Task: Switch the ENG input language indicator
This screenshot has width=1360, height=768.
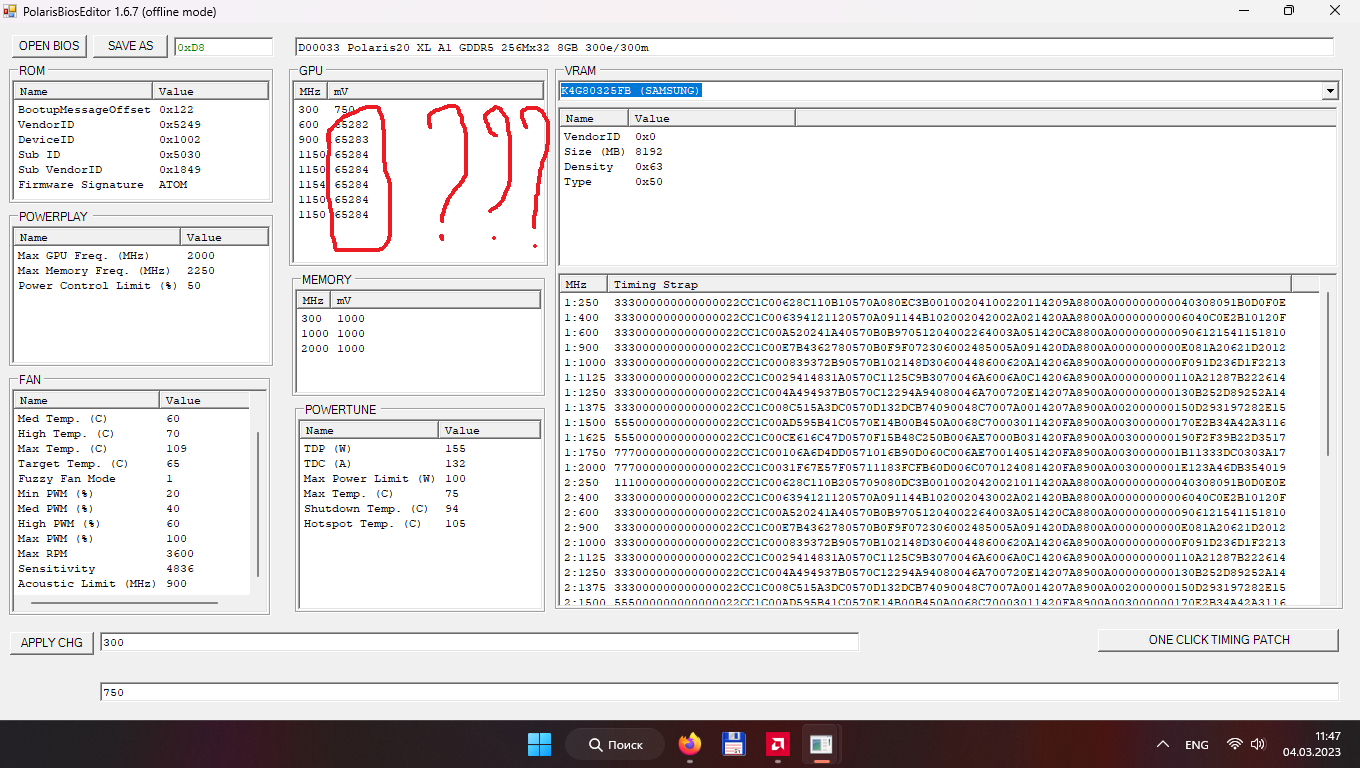Action: click(x=1196, y=745)
